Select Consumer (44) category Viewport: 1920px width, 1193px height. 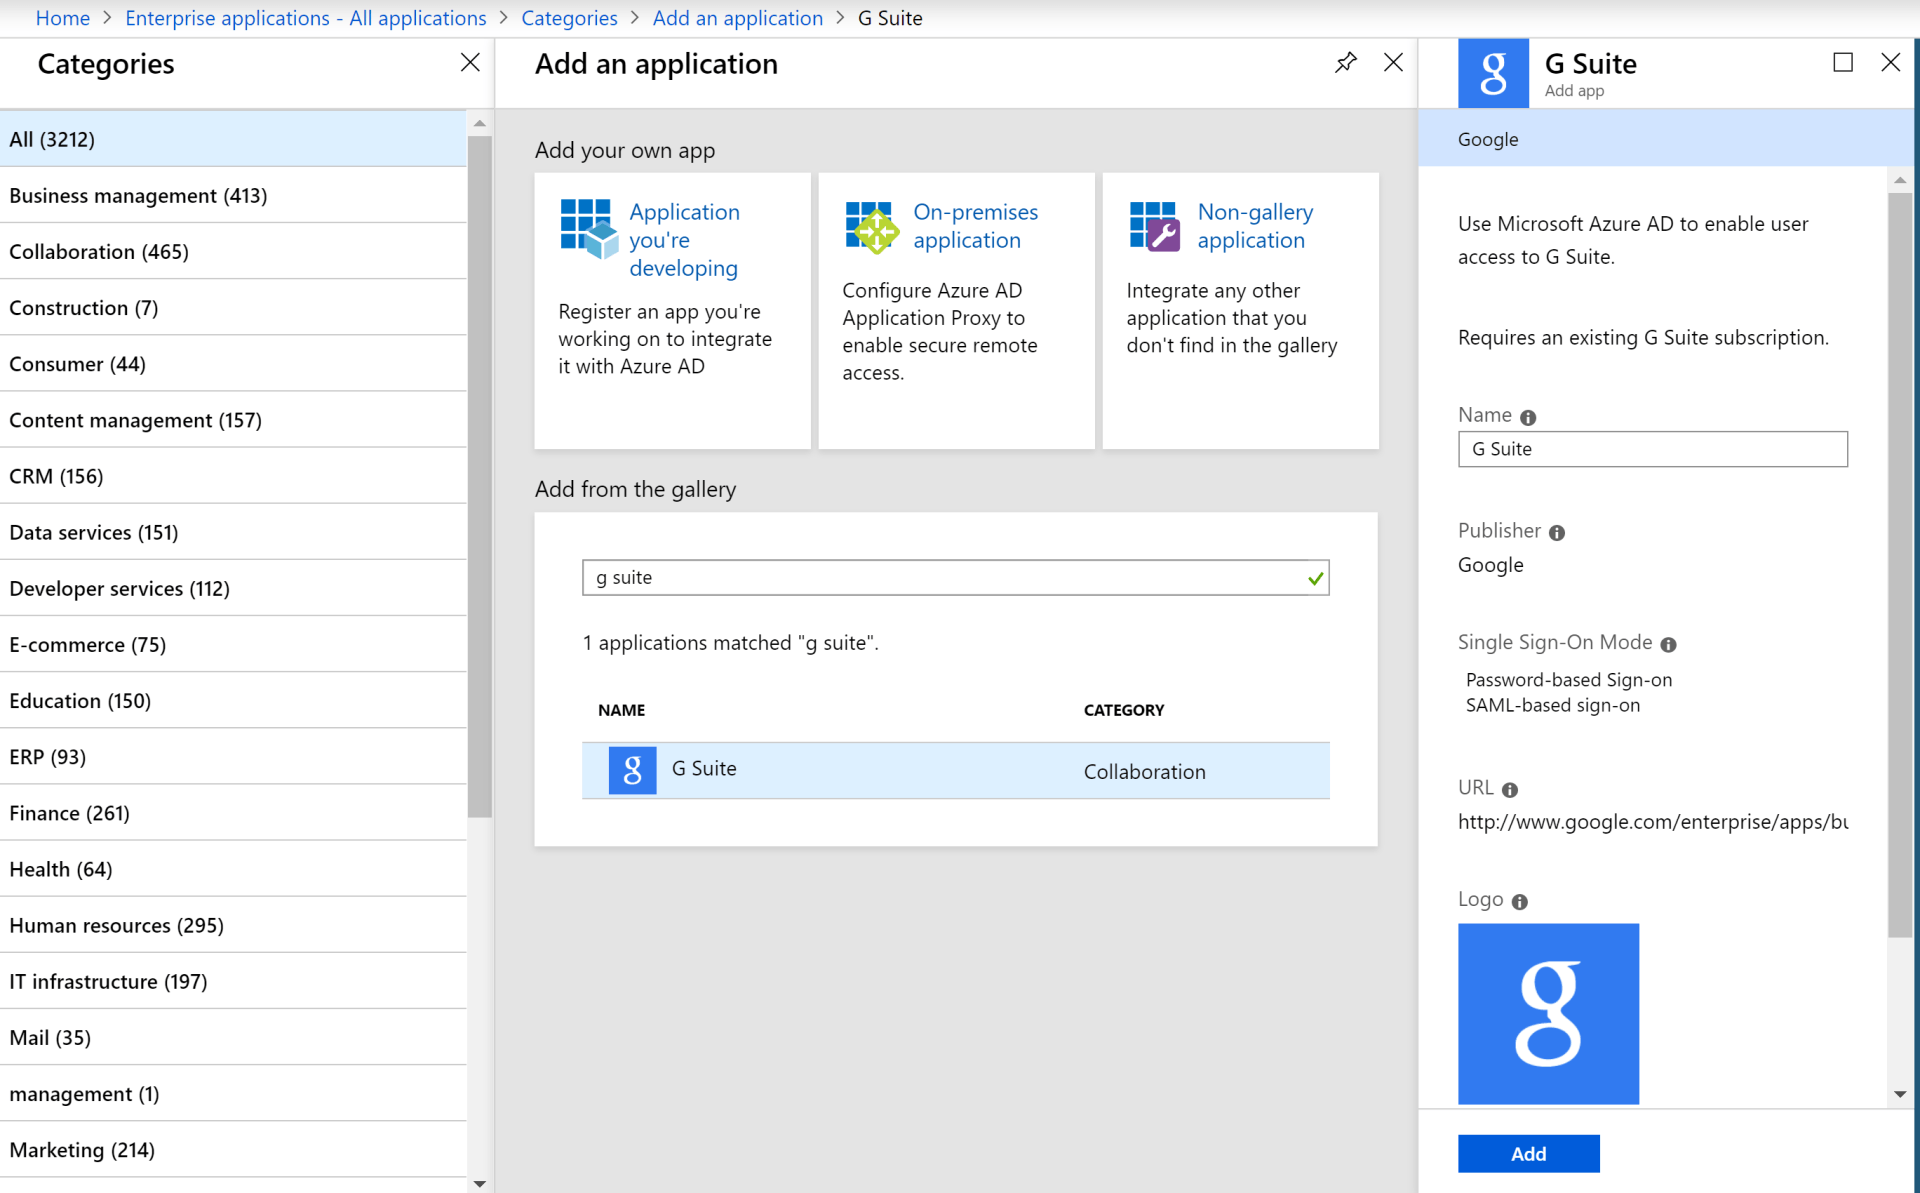(233, 363)
